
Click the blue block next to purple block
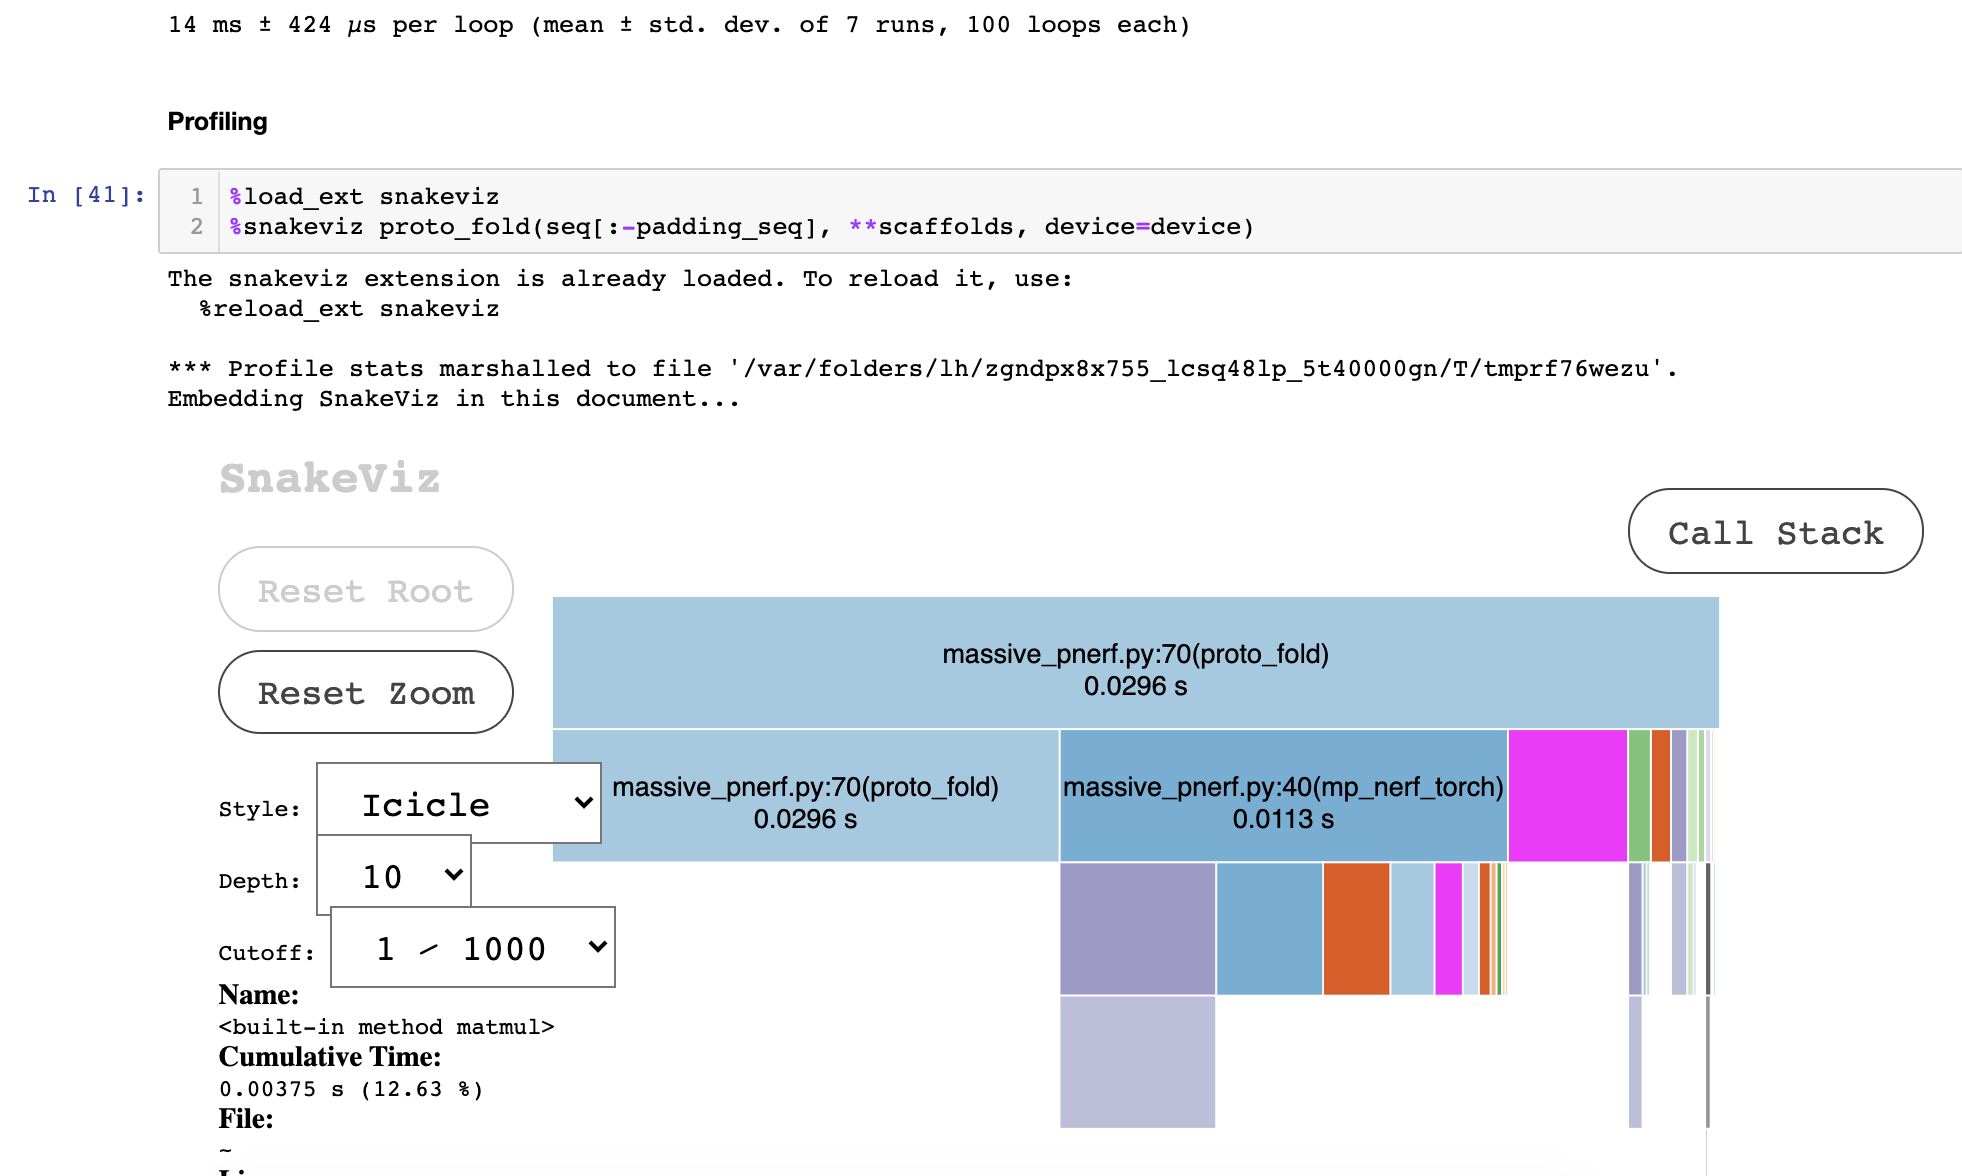click(1269, 928)
